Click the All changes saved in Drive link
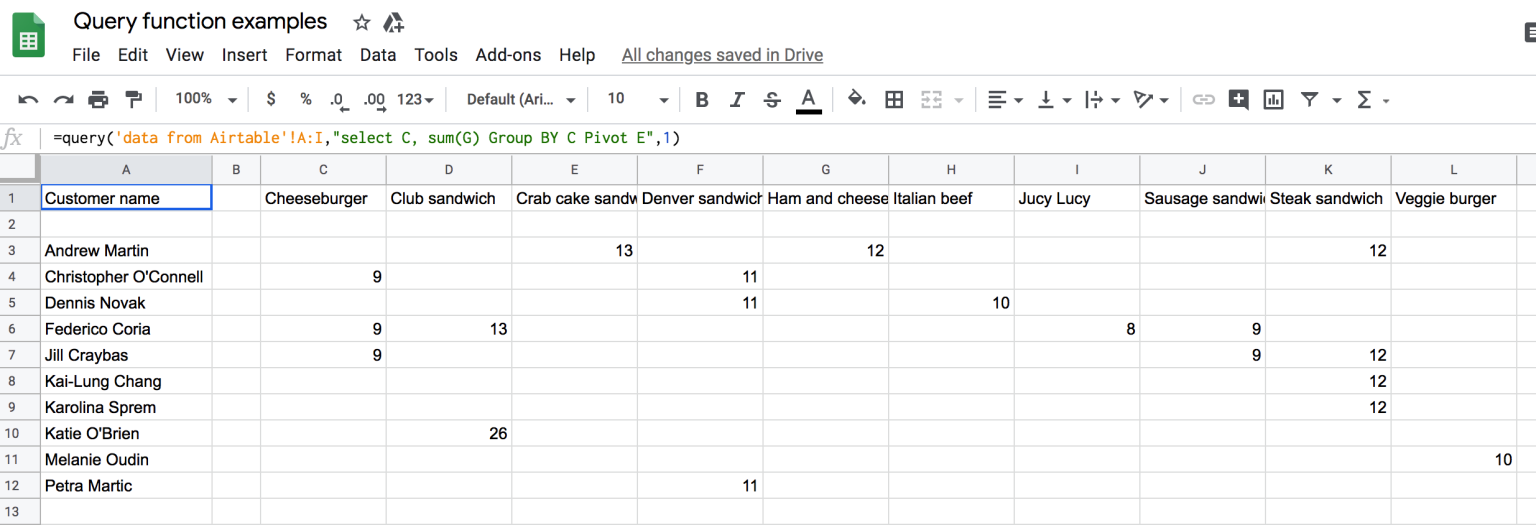 coord(722,55)
